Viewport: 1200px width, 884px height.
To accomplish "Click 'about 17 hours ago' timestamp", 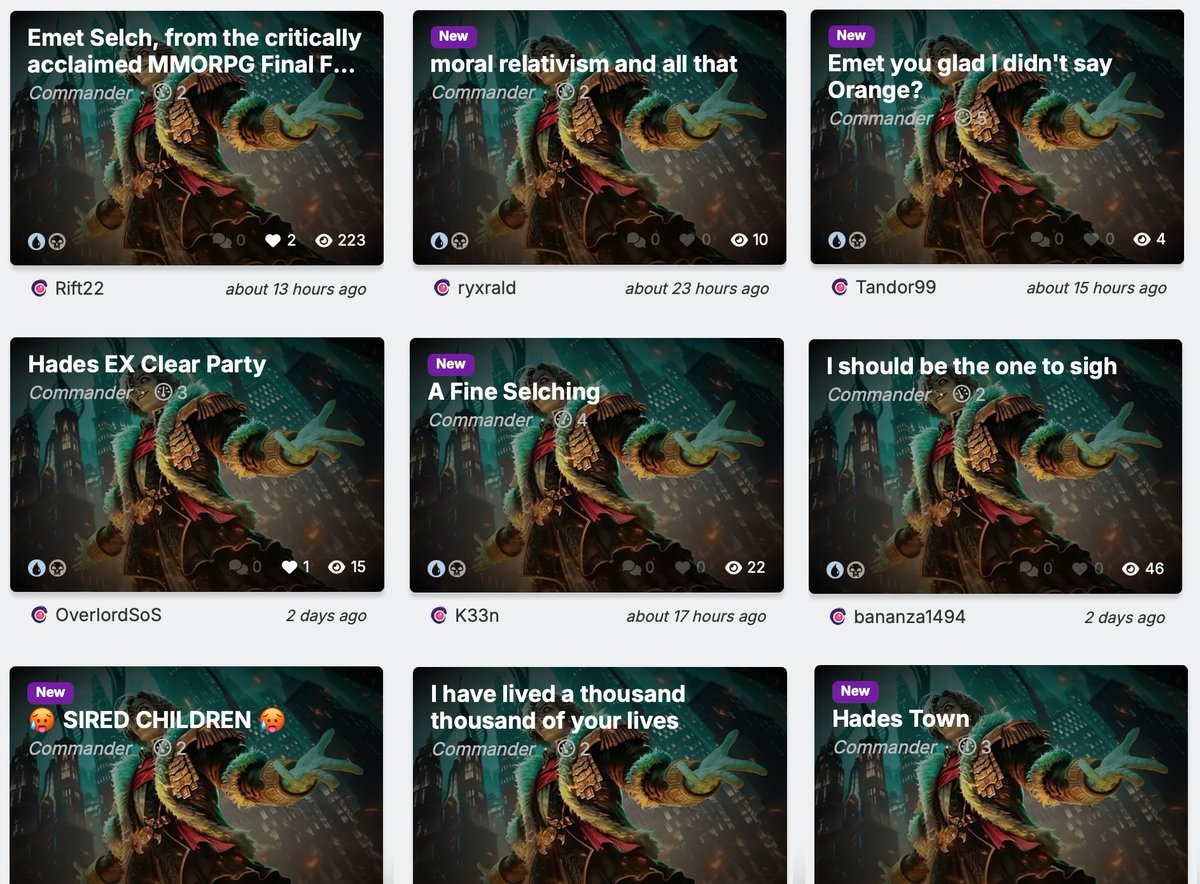I will pyautogui.click(x=696, y=616).
